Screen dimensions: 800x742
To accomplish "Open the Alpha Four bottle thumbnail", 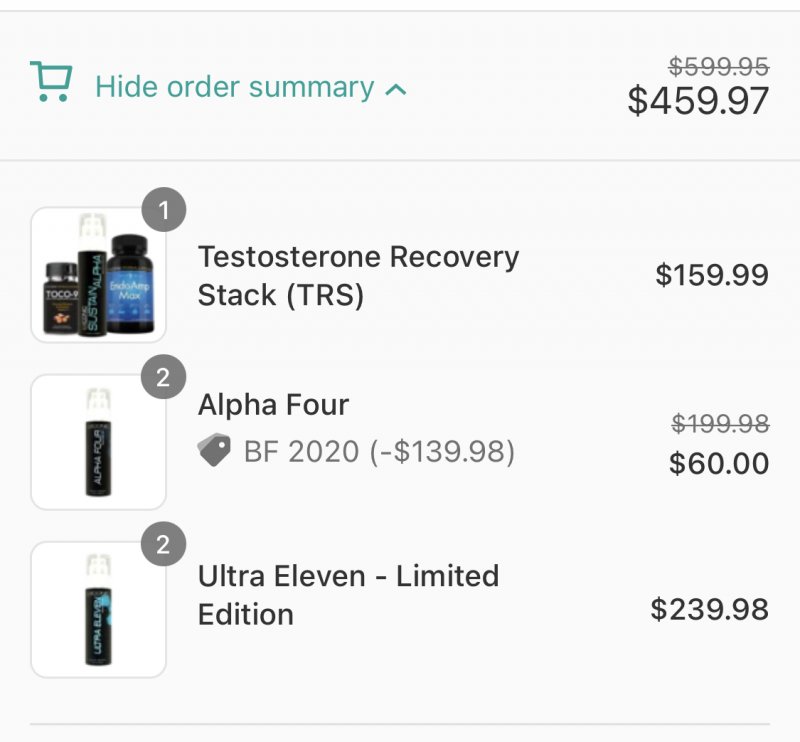I will click(x=98, y=442).
